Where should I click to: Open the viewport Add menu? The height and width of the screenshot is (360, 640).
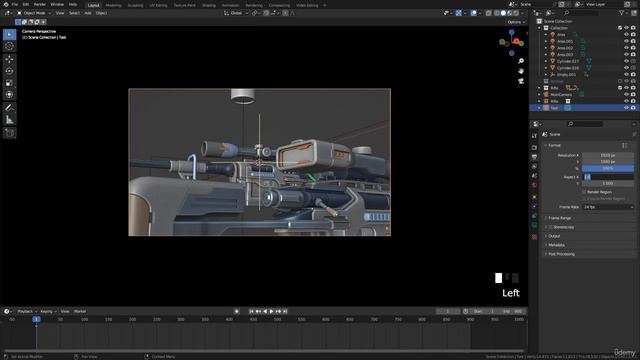pyautogui.click(x=88, y=13)
